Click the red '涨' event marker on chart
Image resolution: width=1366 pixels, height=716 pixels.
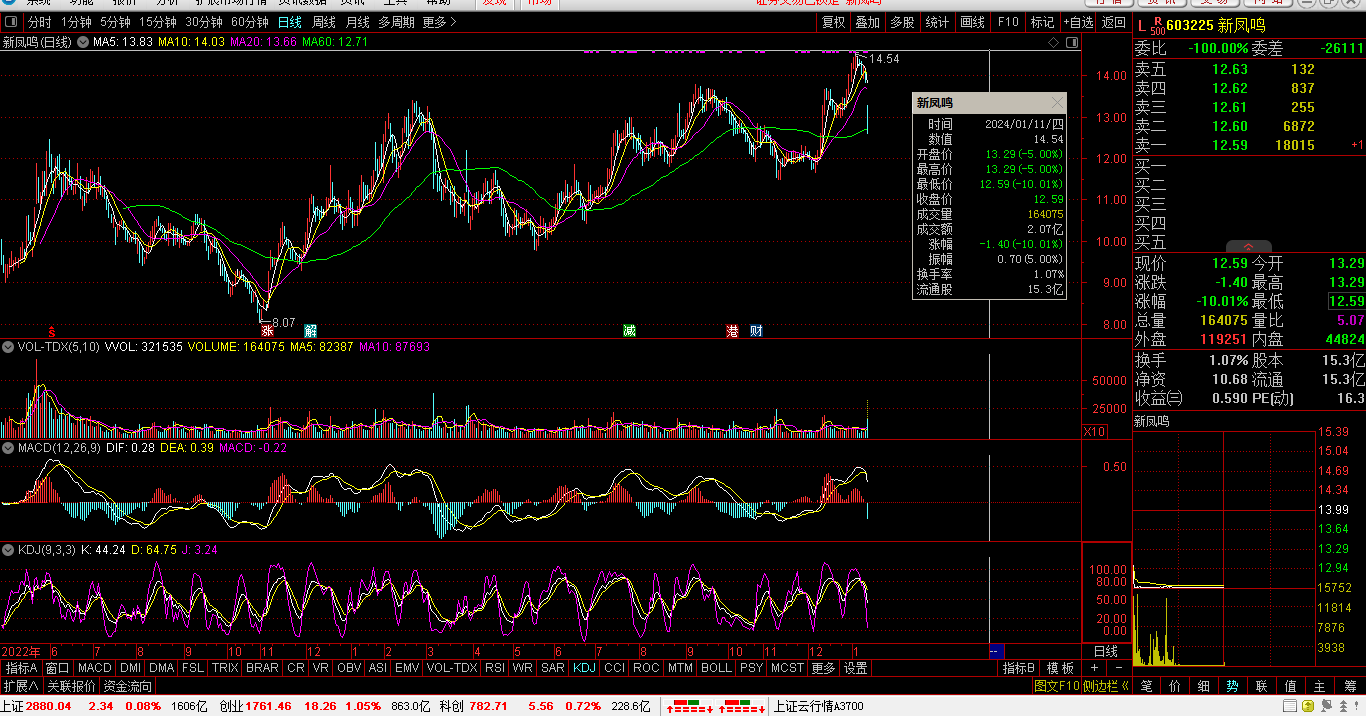point(267,330)
